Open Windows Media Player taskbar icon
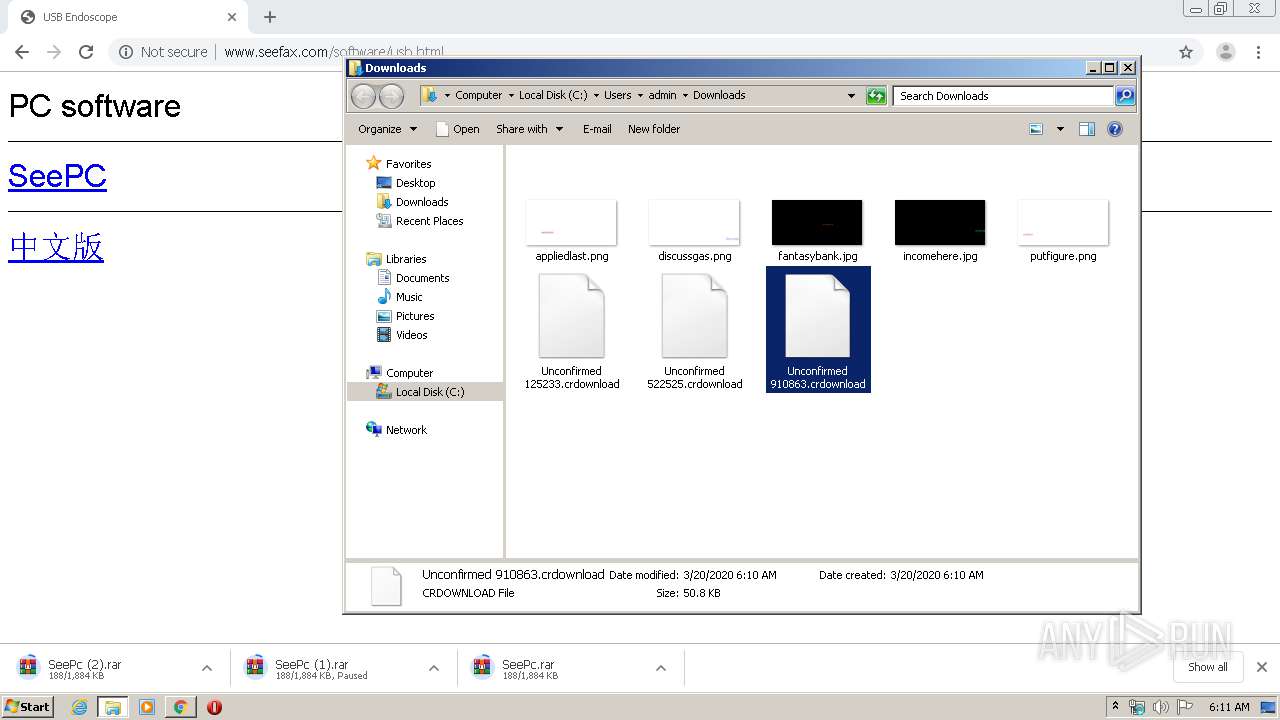This screenshot has width=1280, height=720. coord(147,707)
